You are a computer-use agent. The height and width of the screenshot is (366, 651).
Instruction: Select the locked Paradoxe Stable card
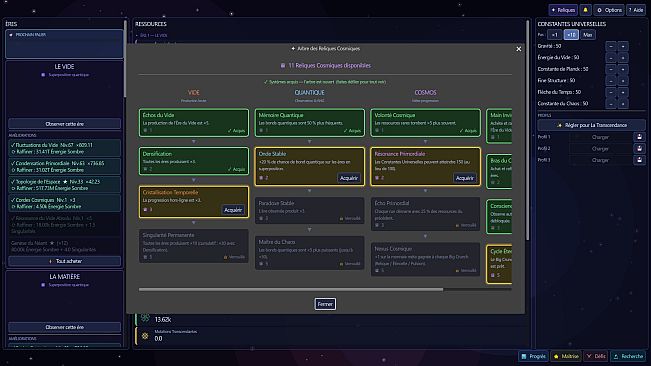[x=310, y=211]
